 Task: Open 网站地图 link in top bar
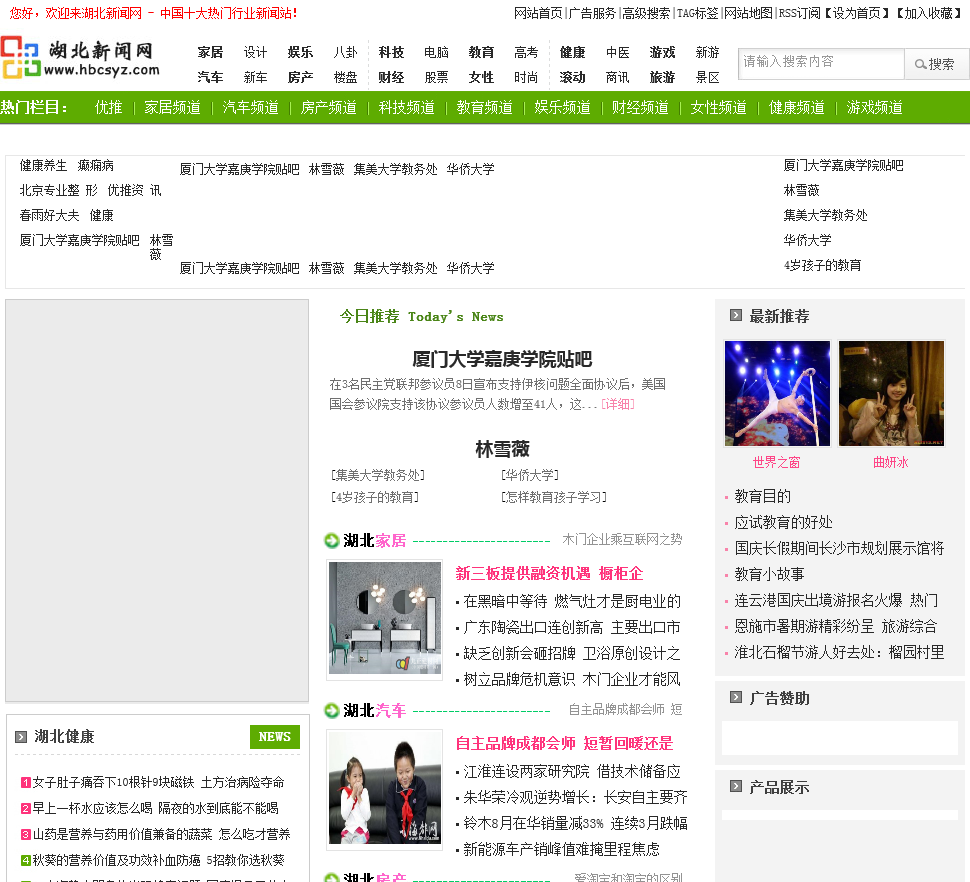pos(748,13)
